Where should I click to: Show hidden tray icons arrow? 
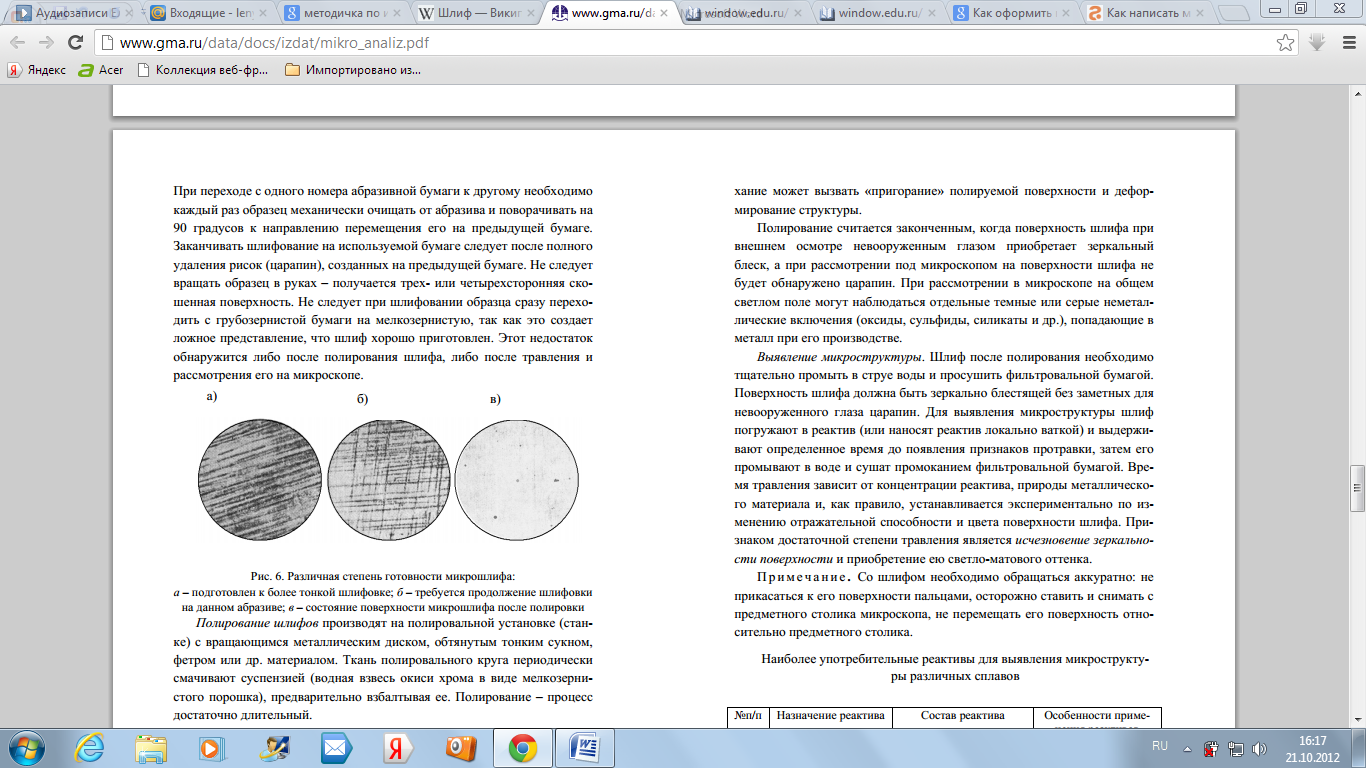[1188, 747]
